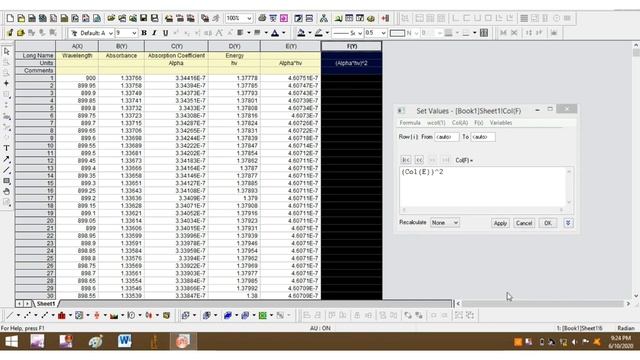Click the font color A icon
Viewport: 640px width, 360px height.
click(275, 33)
